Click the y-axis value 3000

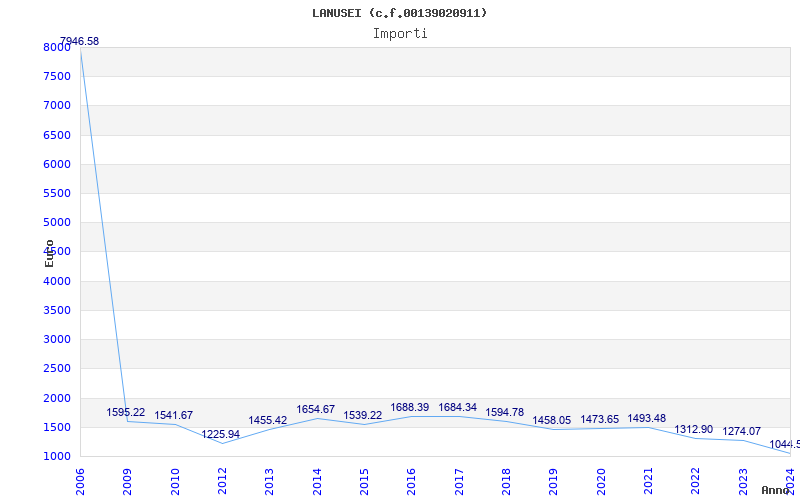[x=57, y=339]
